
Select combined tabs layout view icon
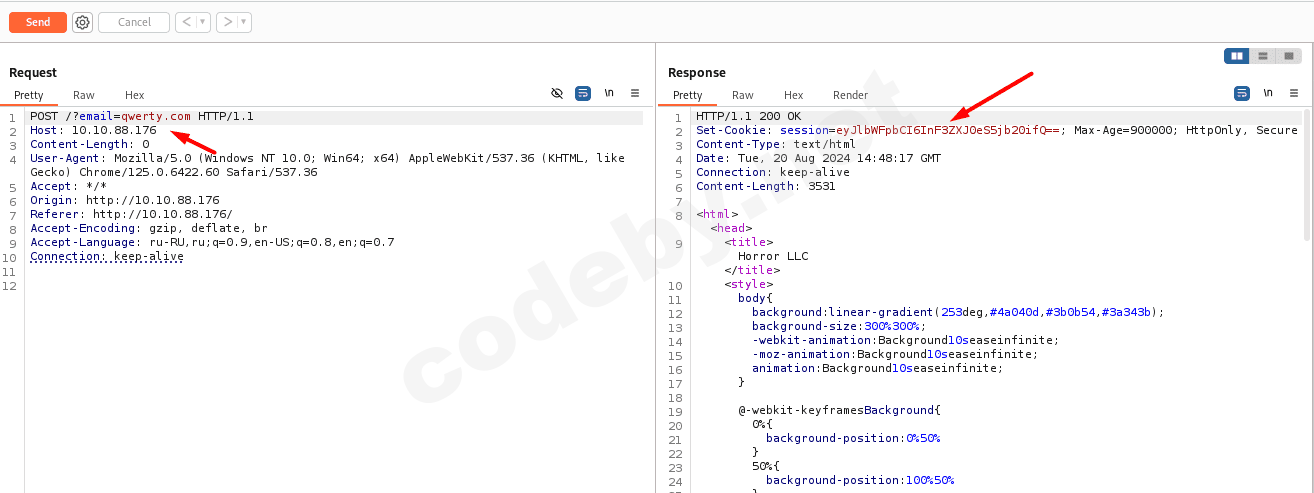[1290, 56]
